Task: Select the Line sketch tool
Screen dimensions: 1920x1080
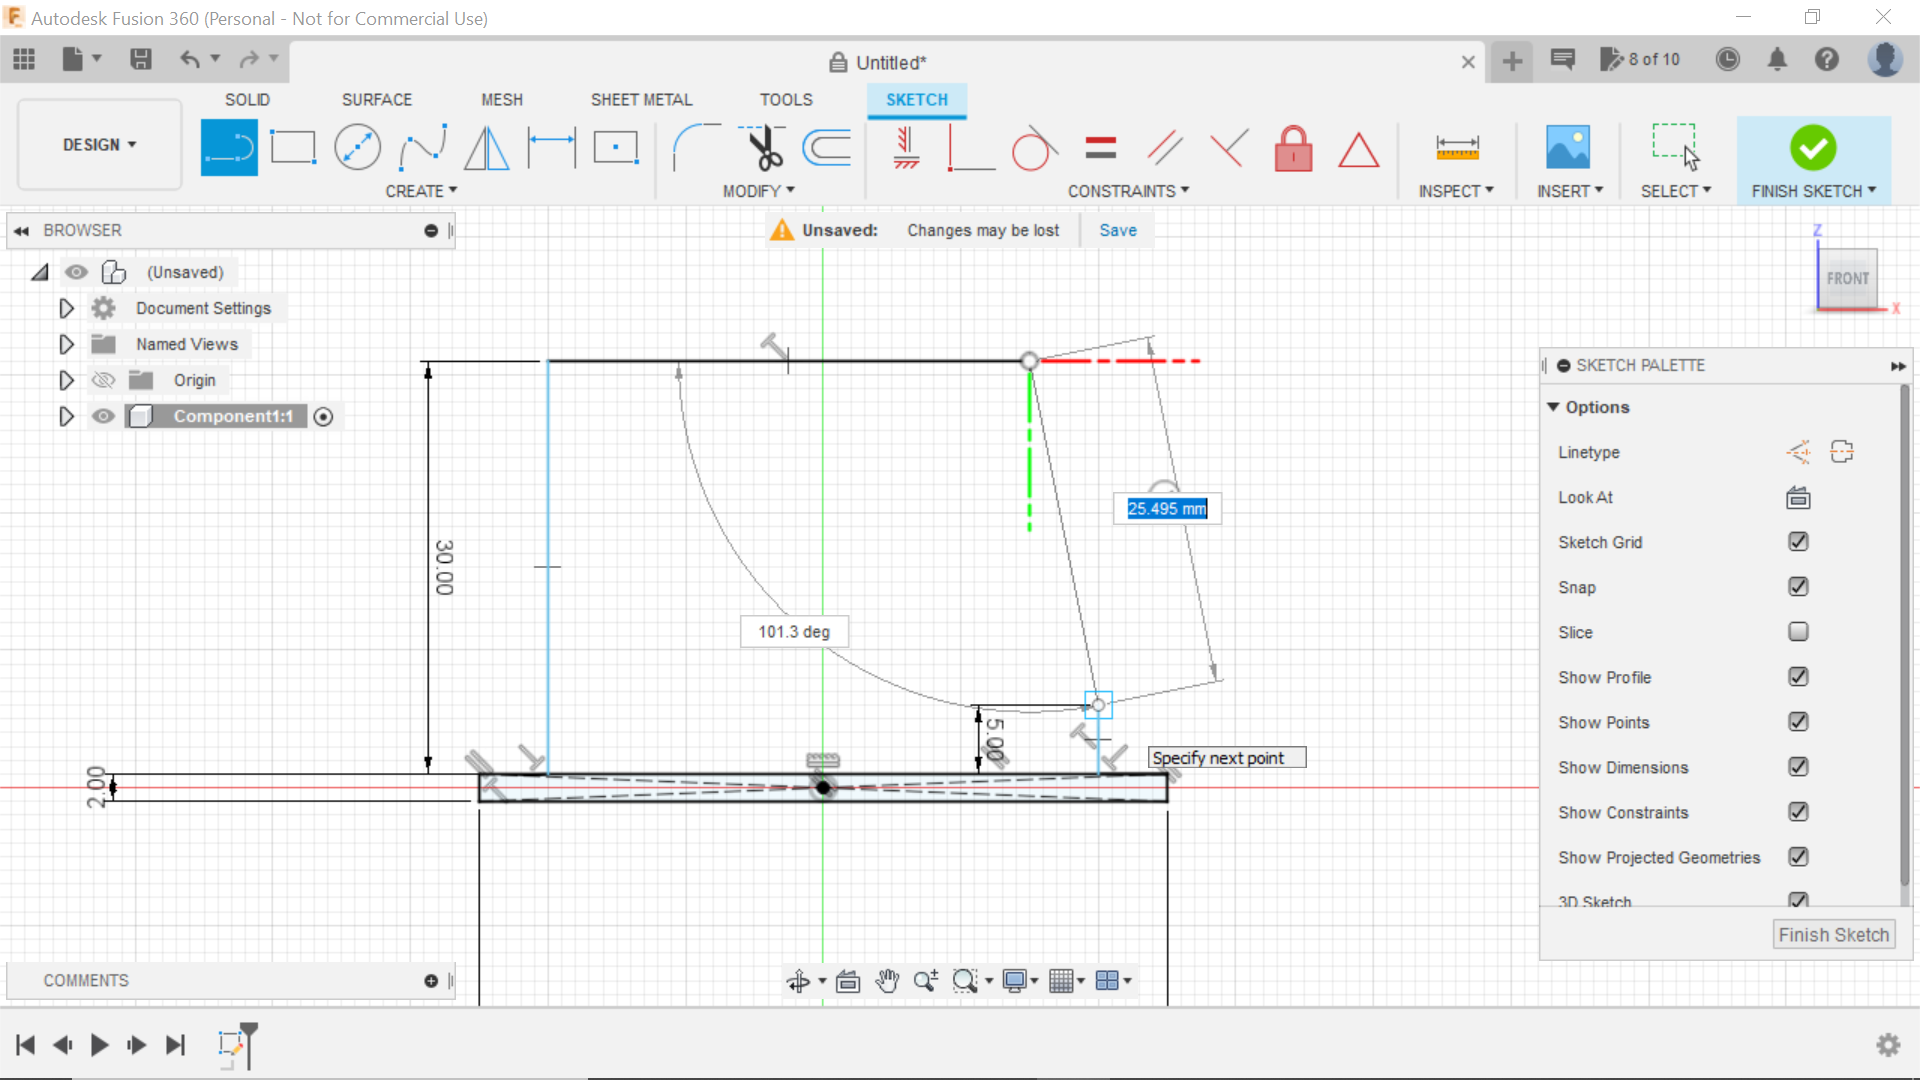Action: (229, 147)
